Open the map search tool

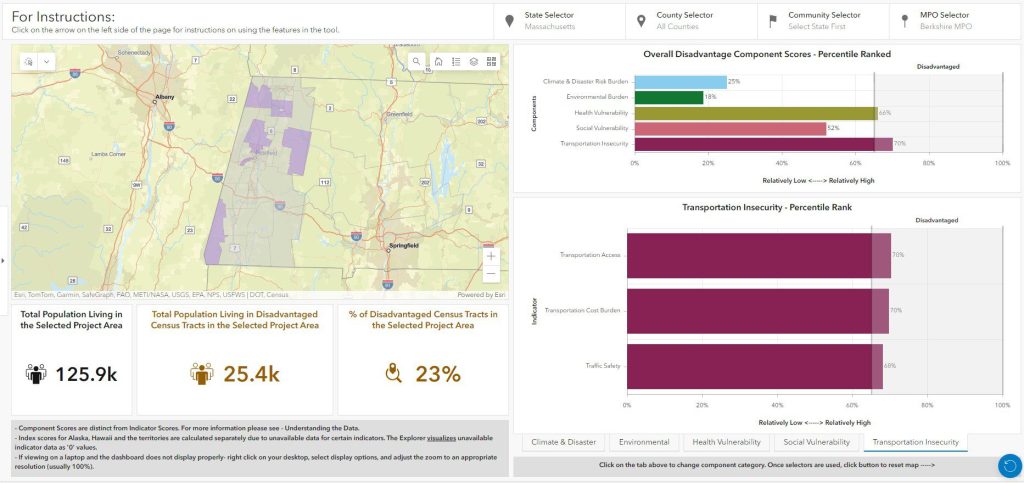[417, 61]
